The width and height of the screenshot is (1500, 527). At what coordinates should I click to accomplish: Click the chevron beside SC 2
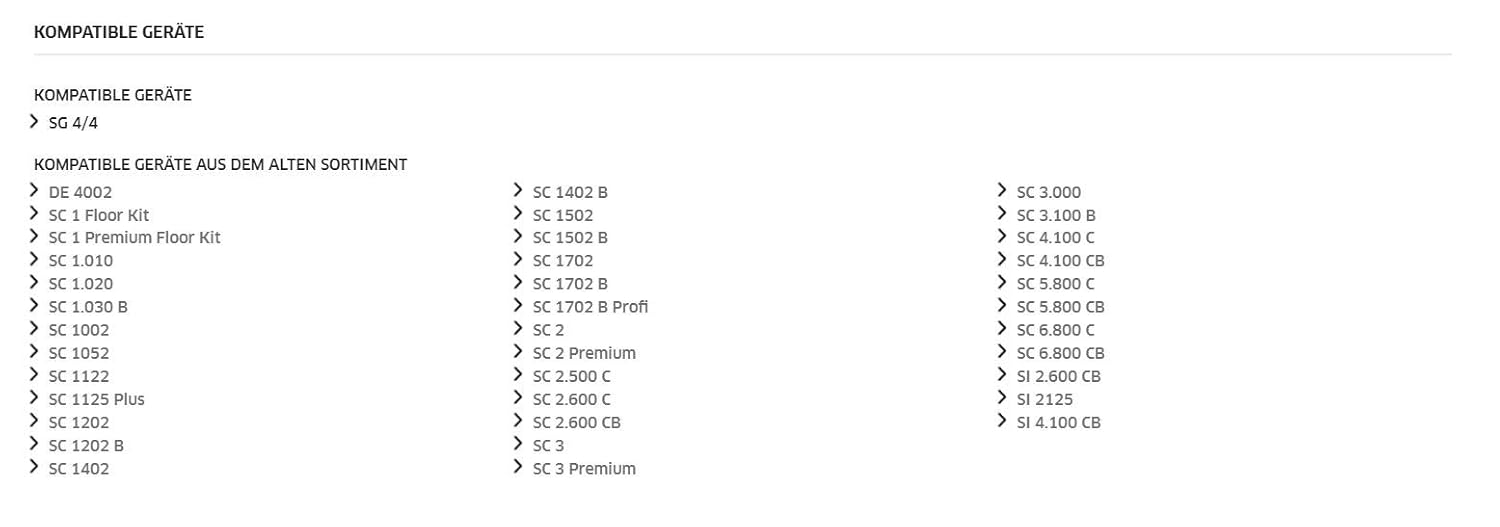518,329
